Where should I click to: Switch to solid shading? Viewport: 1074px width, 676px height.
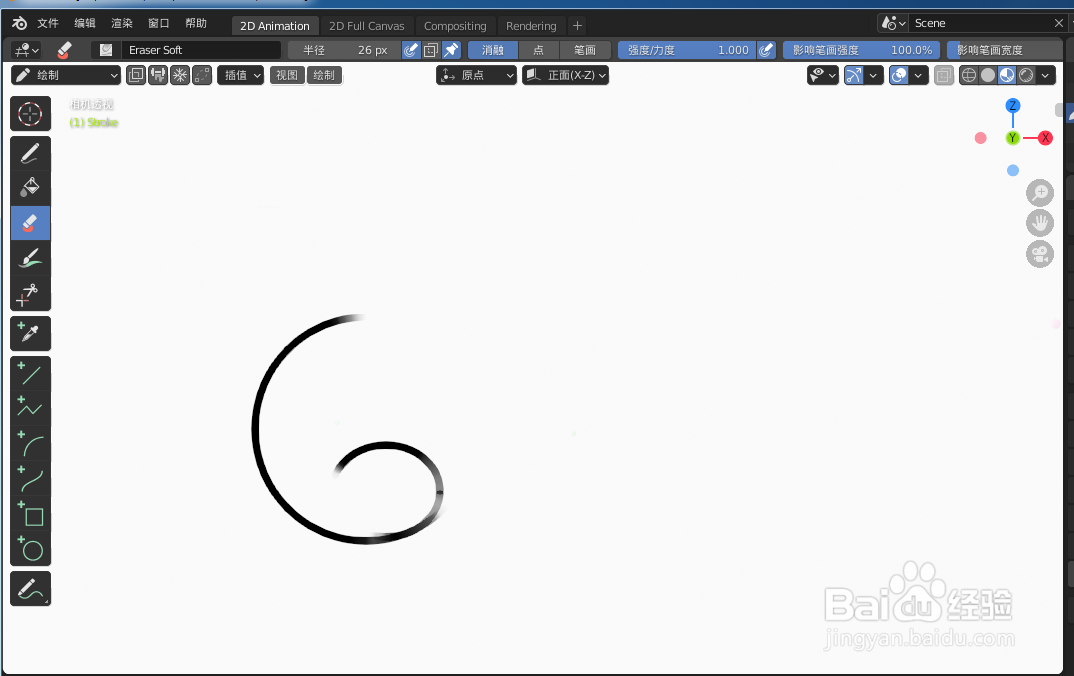988,75
